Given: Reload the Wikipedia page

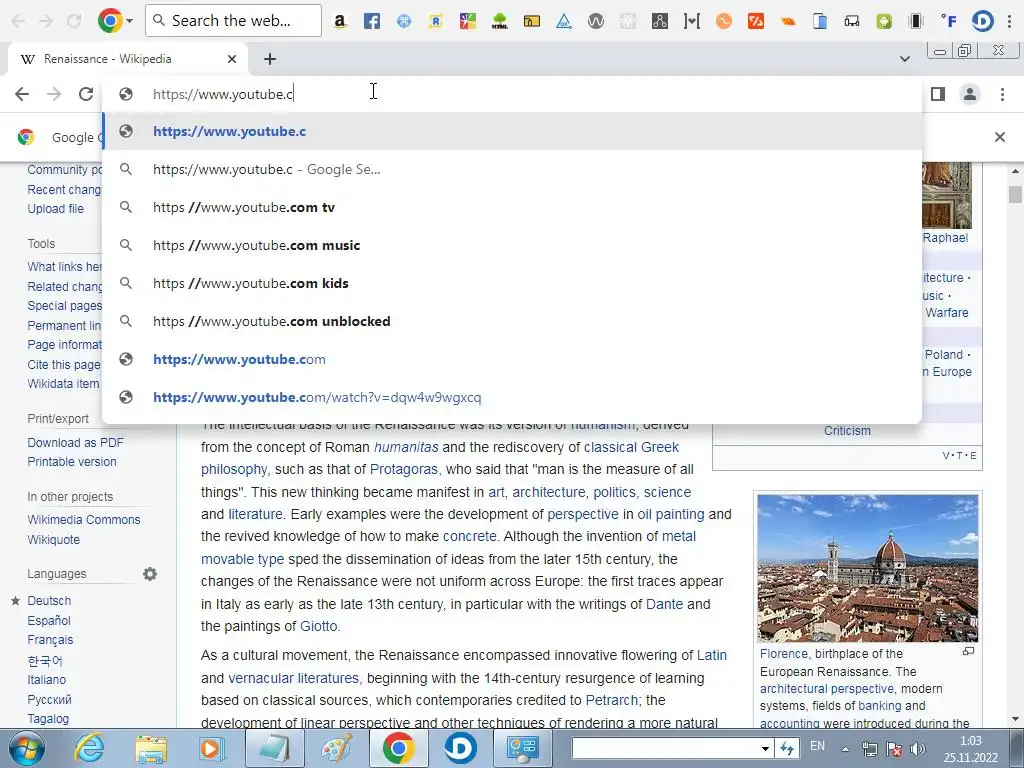Looking at the screenshot, I should (x=86, y=94).
